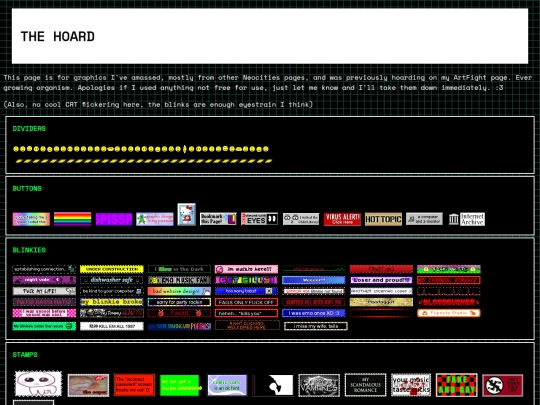540x405 pixels.
Task: Click the 'comic sans is an ok font' stamp
Action: [x=227, y=385]
